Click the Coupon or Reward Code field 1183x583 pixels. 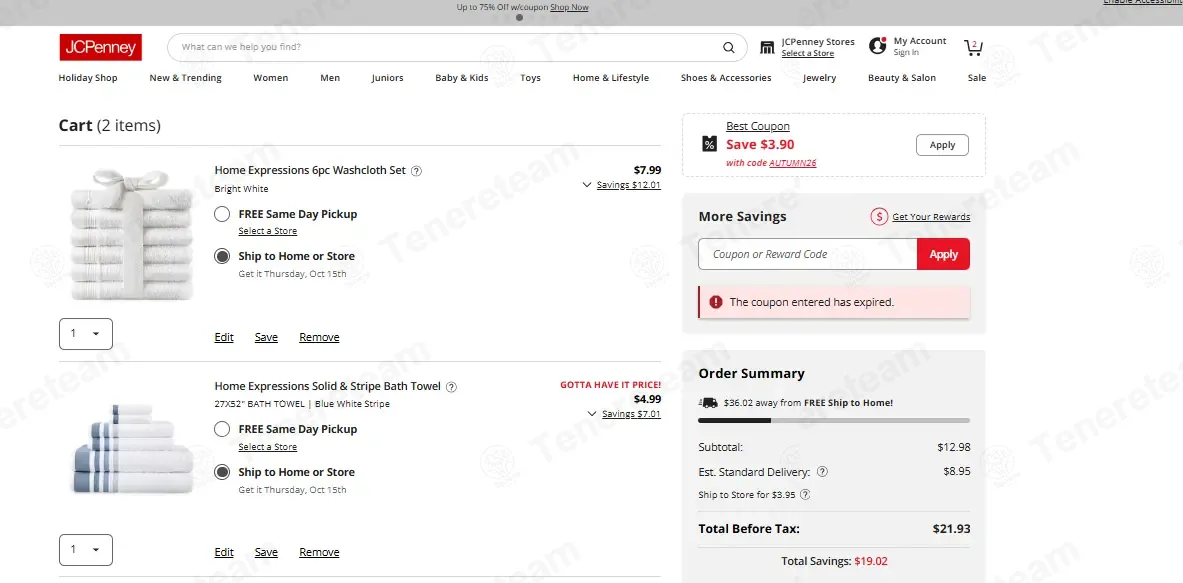[808, 254]
